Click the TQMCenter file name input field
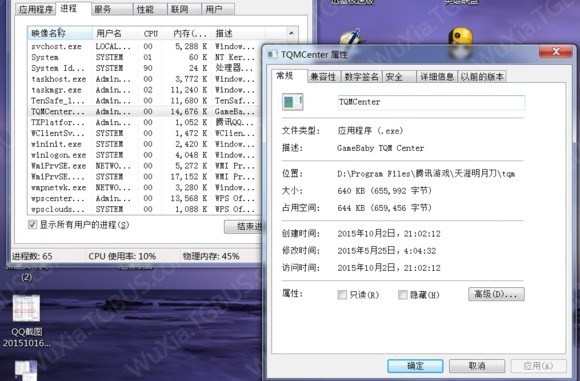Viewport: 580px width, 381px height. pyautogui.click(x=431, y=102)
